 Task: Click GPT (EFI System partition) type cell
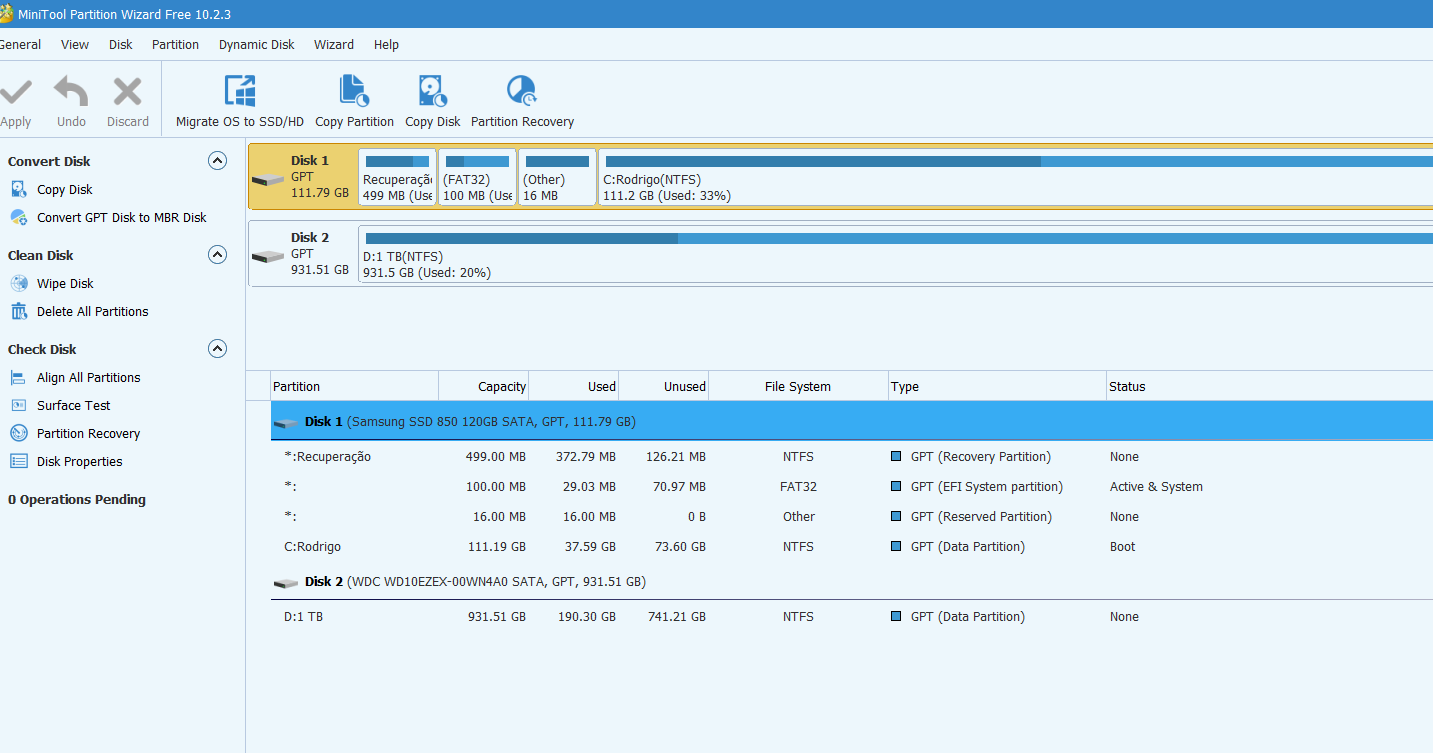click(x=986, y=487)
